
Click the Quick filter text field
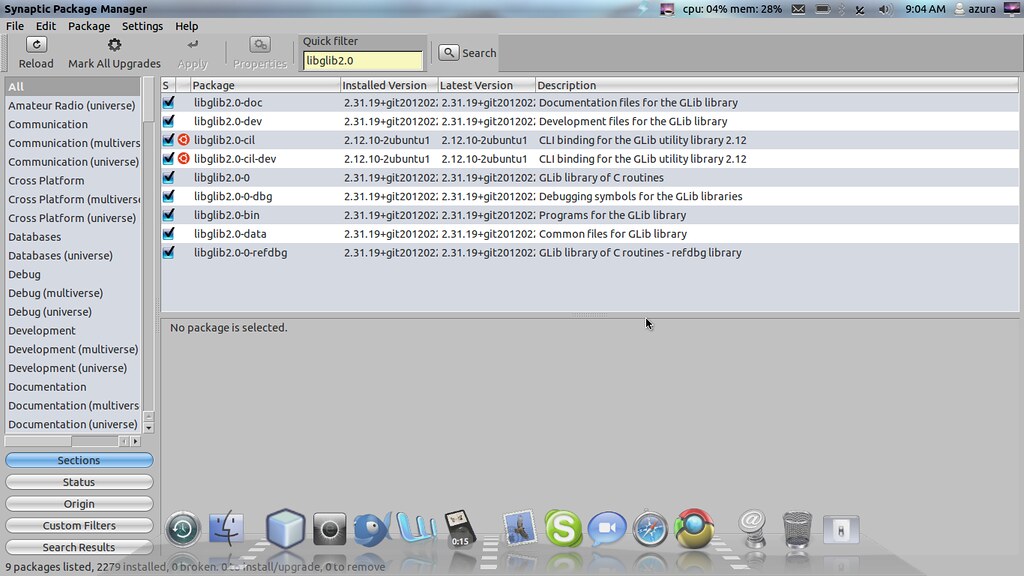point(362,61)
